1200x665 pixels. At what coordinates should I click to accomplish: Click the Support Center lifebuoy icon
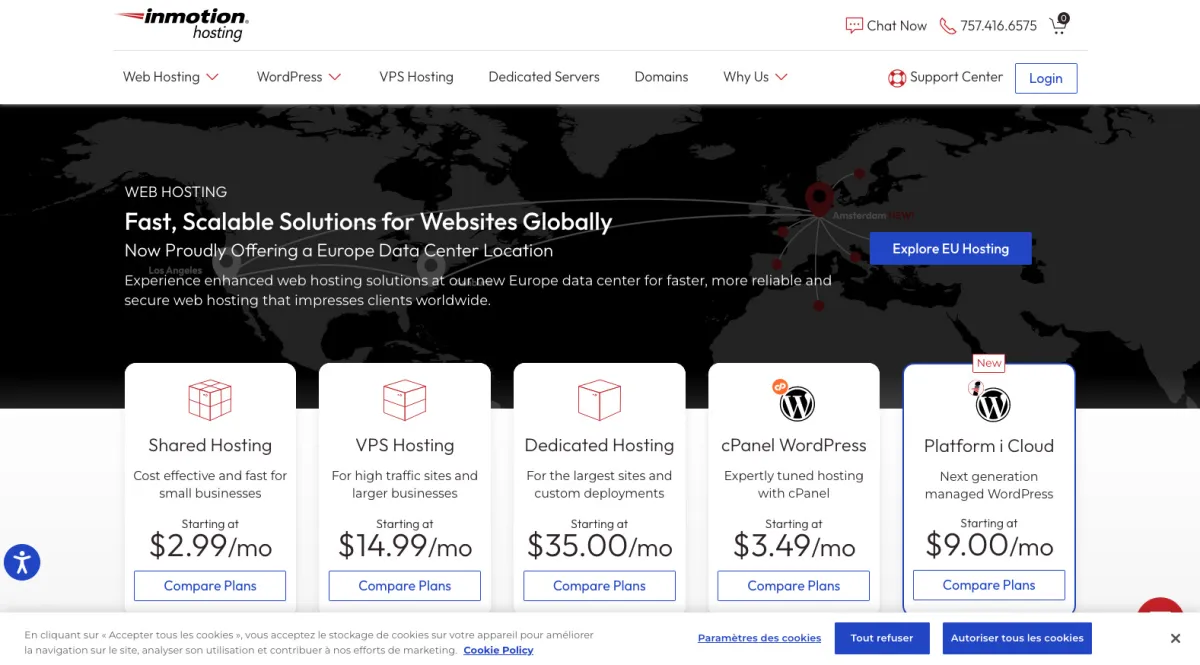(x=897, y=78)
